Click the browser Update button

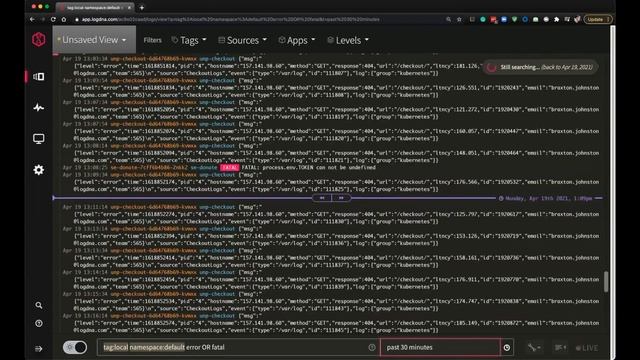[x=598, y=19]
